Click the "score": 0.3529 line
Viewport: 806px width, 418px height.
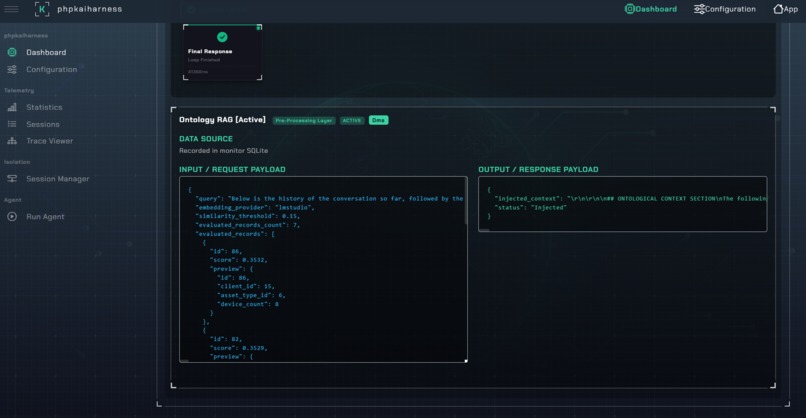(239, 348)
